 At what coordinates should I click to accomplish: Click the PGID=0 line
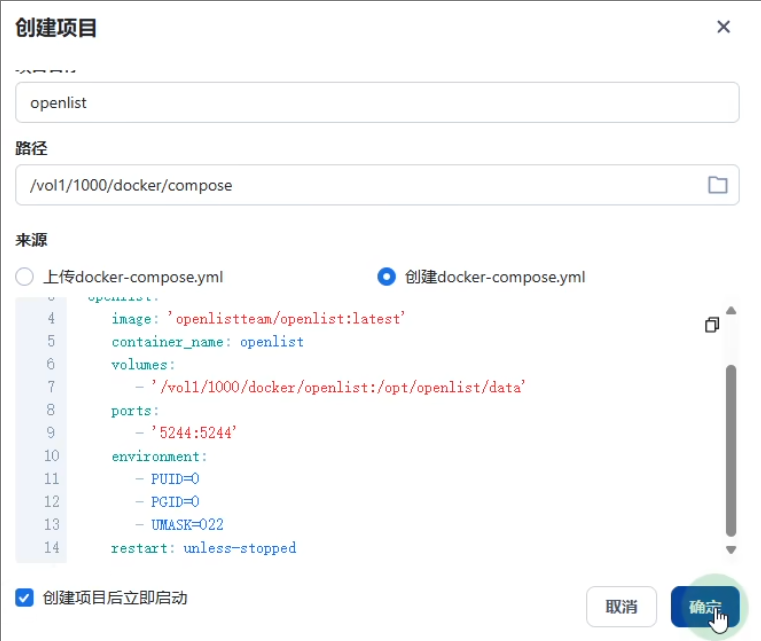(175, 501)
